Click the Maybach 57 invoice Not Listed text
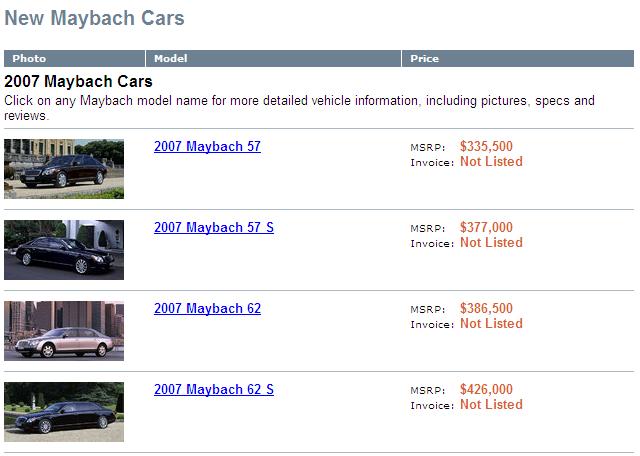The width and height of the screenshot is (640, 456). coord(491,162)
